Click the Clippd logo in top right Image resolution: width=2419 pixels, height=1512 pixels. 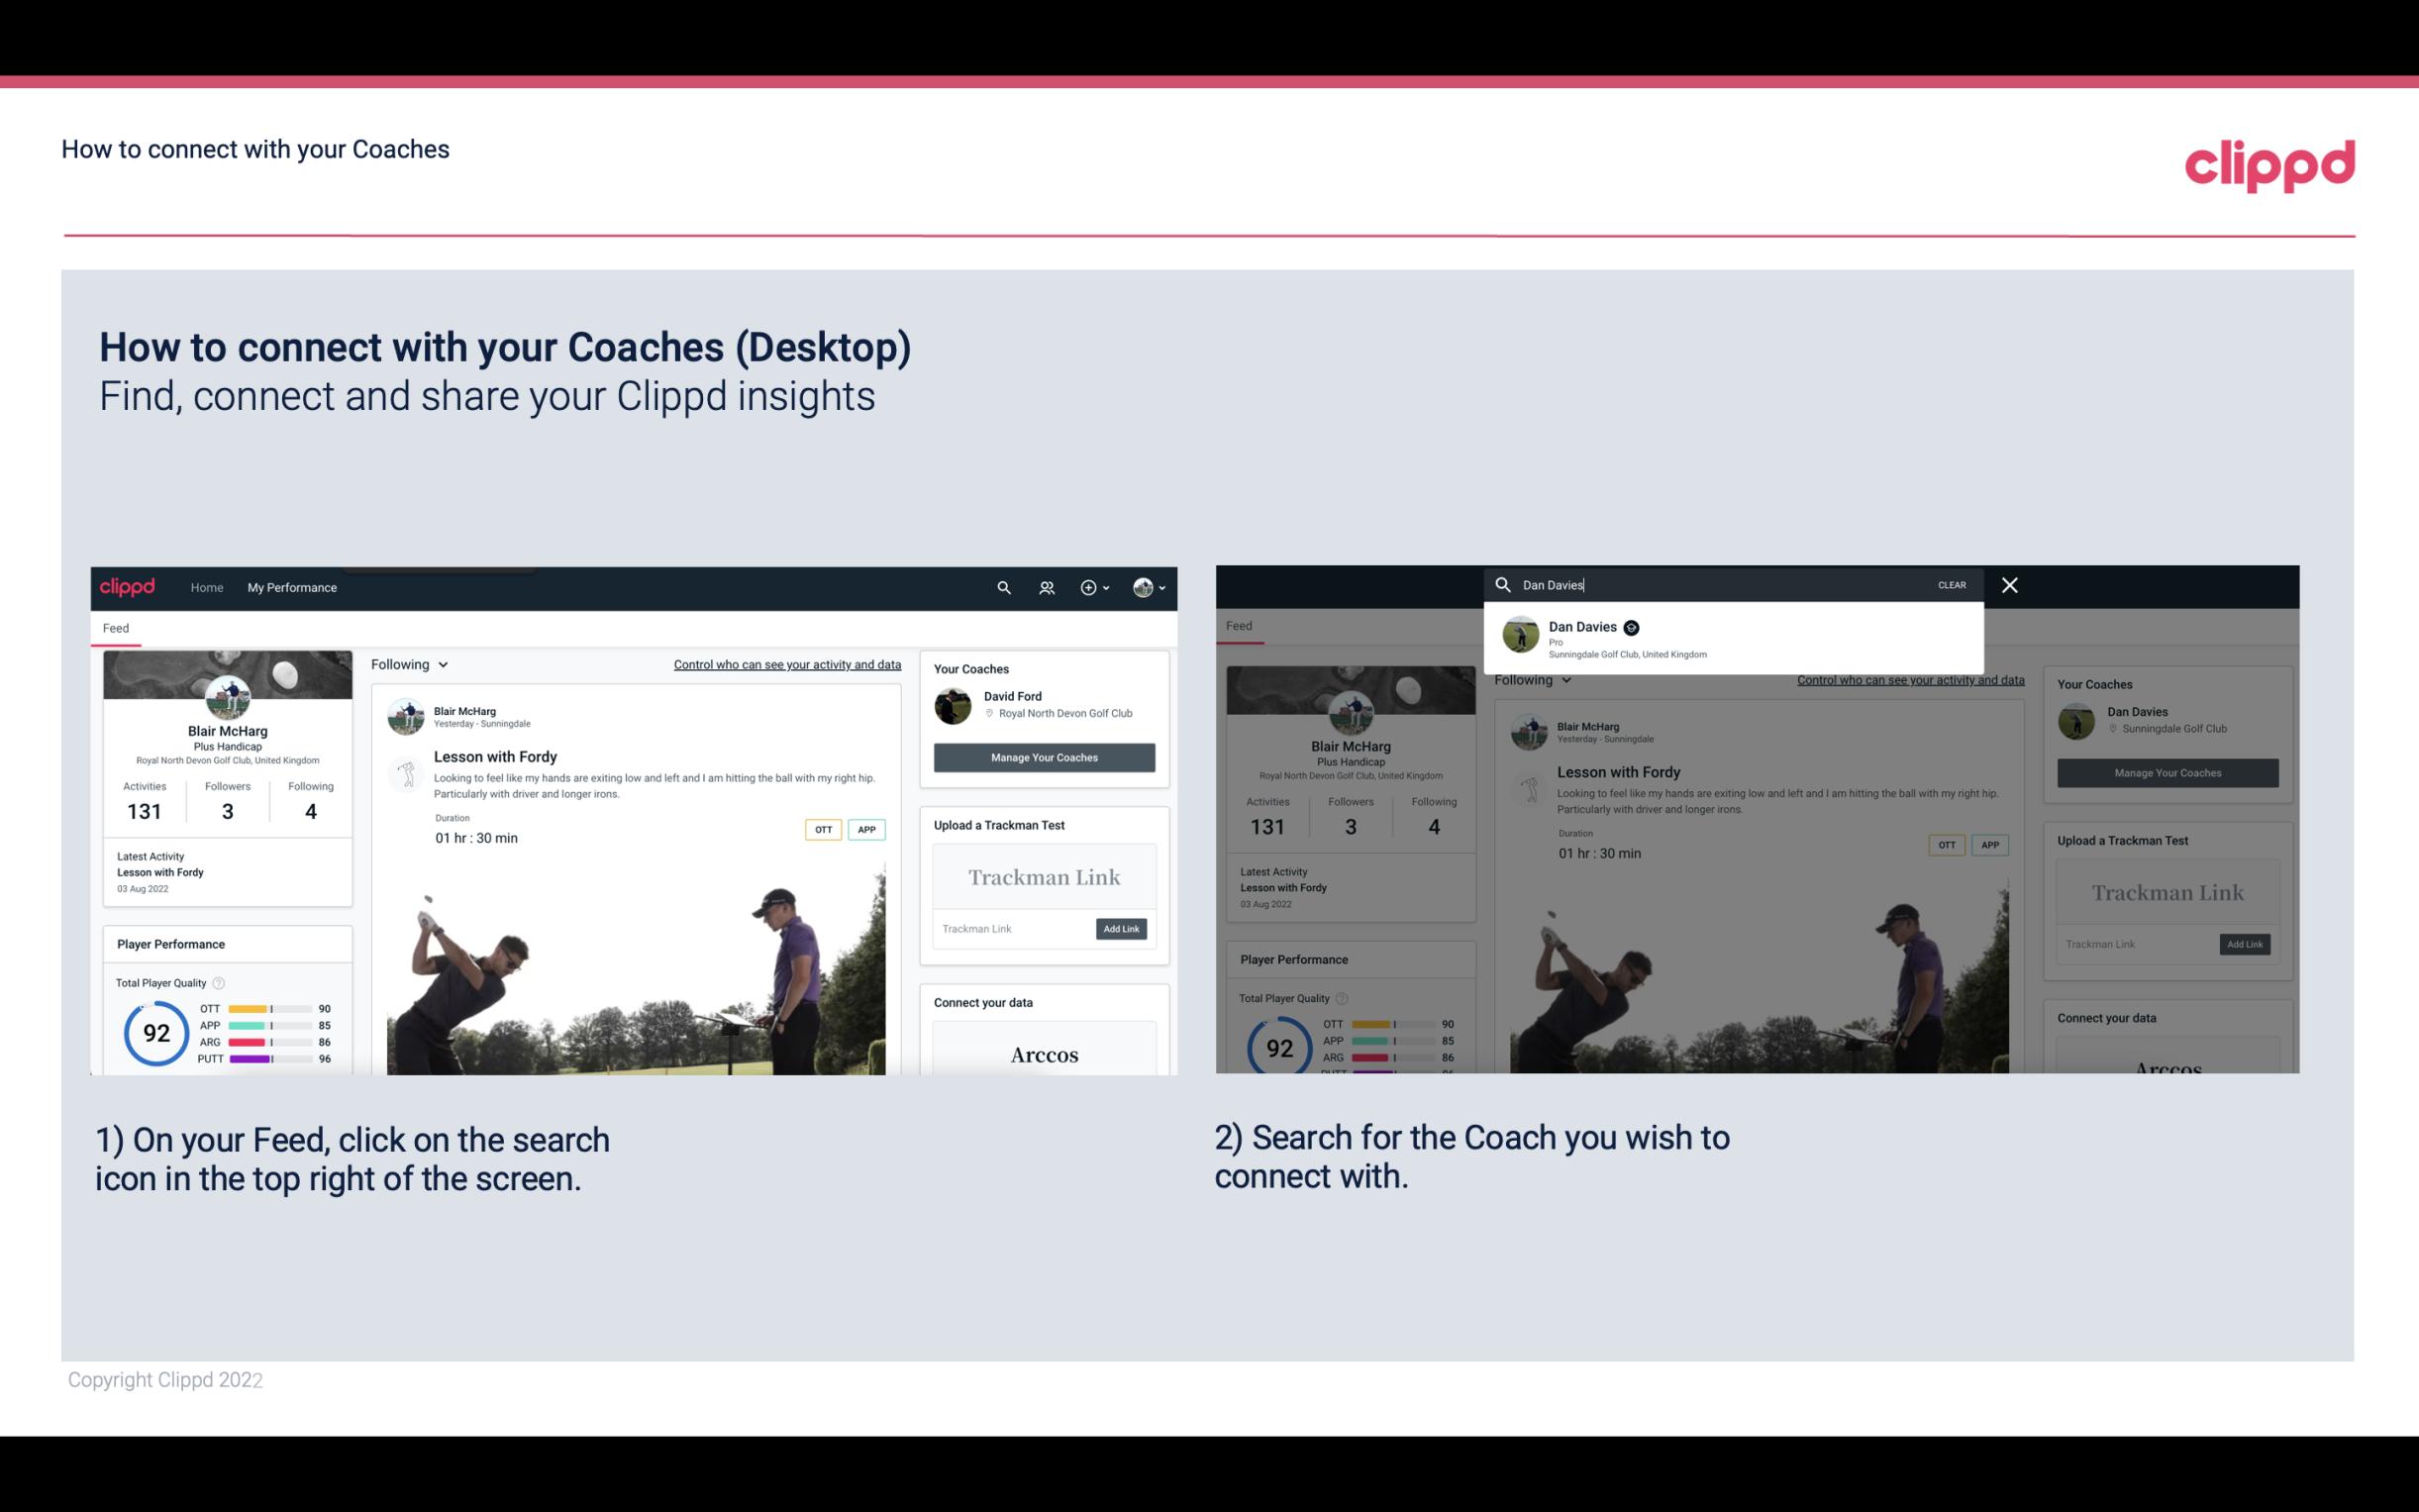(2271, 163)
